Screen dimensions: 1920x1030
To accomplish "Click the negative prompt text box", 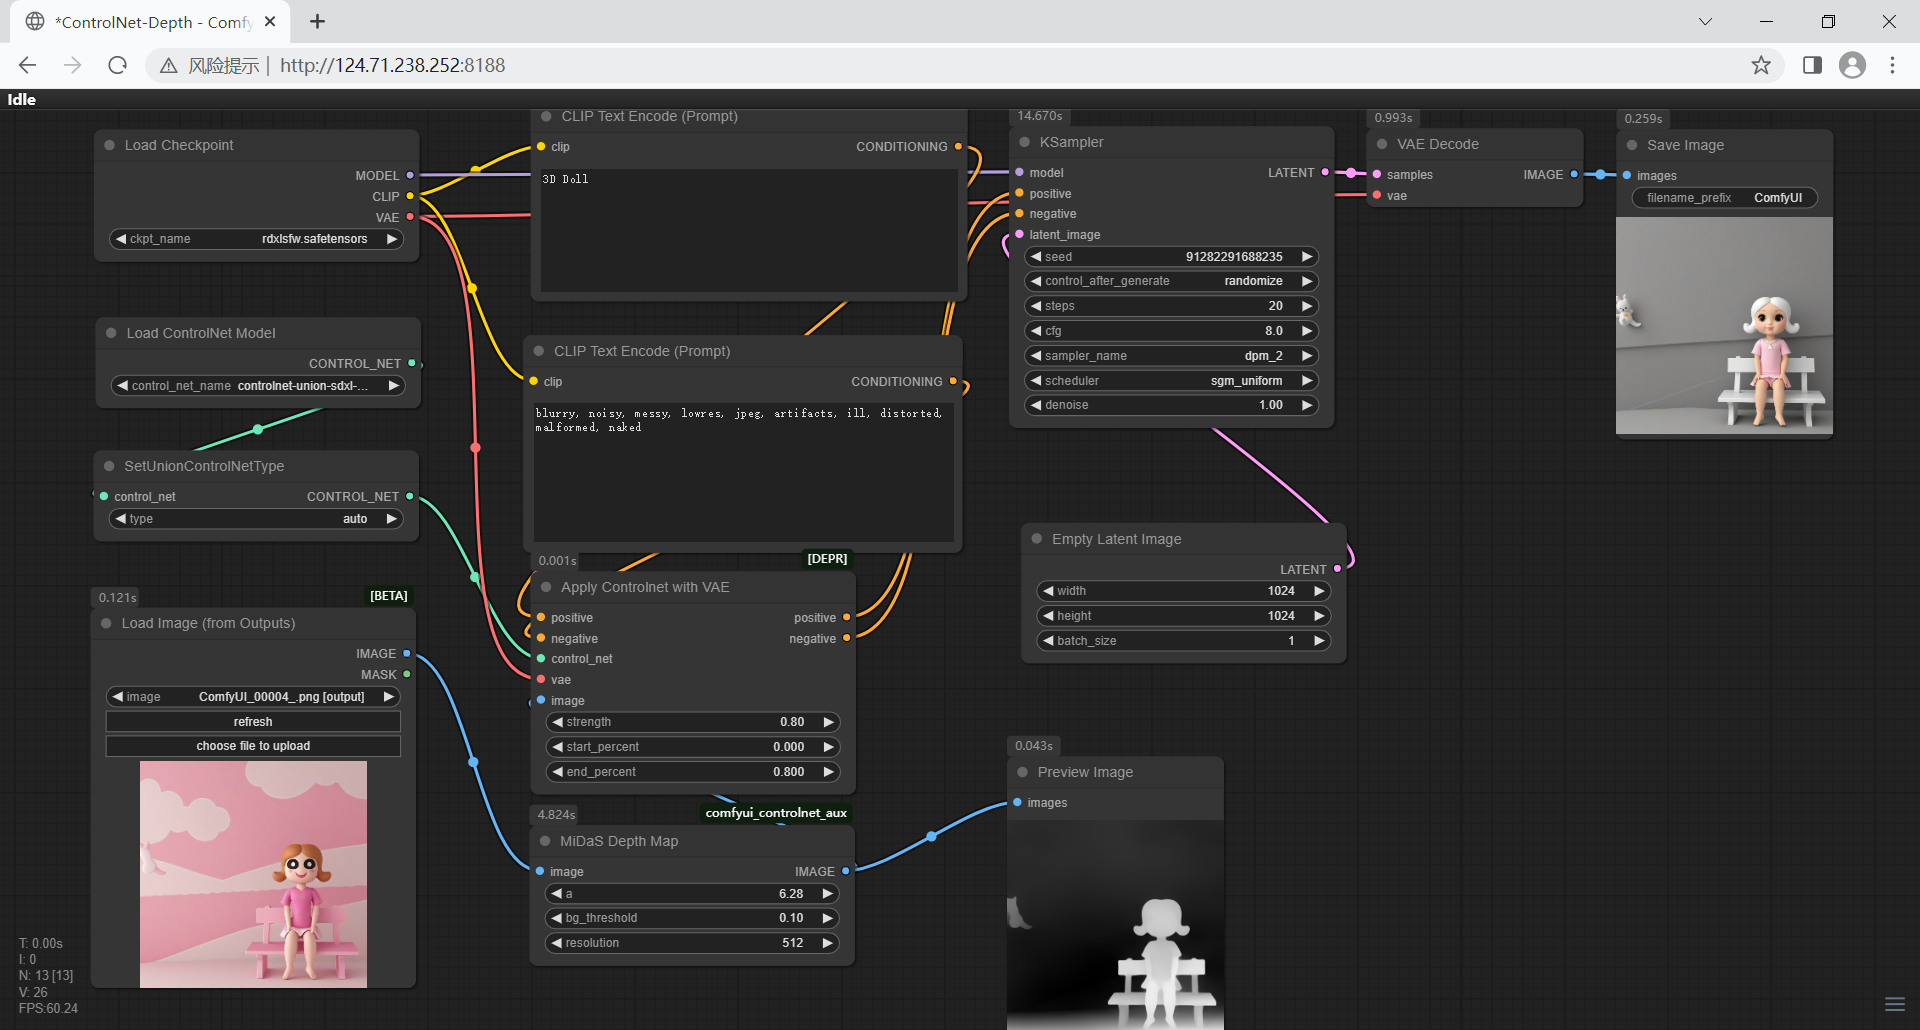I will (742, 470).
